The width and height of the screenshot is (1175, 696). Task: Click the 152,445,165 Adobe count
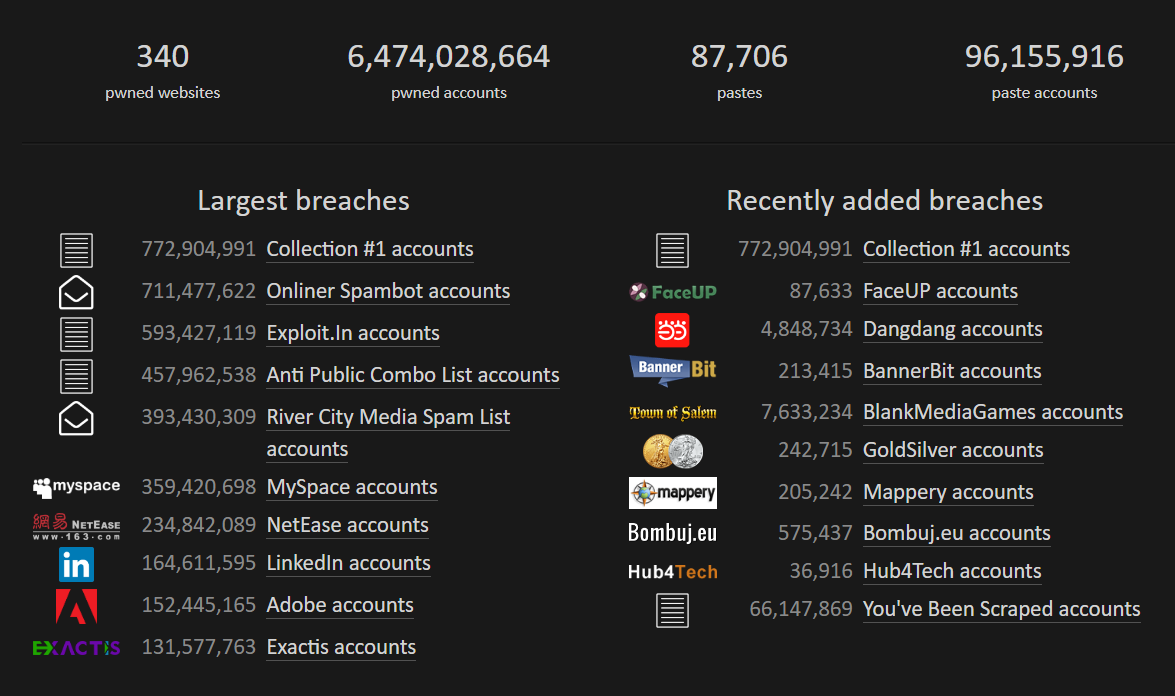199,605
